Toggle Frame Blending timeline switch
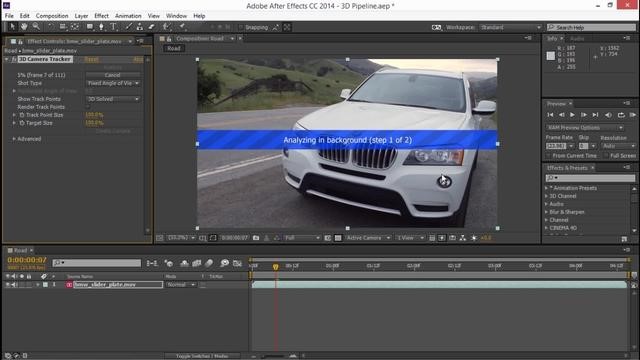This screenshot has height=360, width=640. tap(197, 263)
